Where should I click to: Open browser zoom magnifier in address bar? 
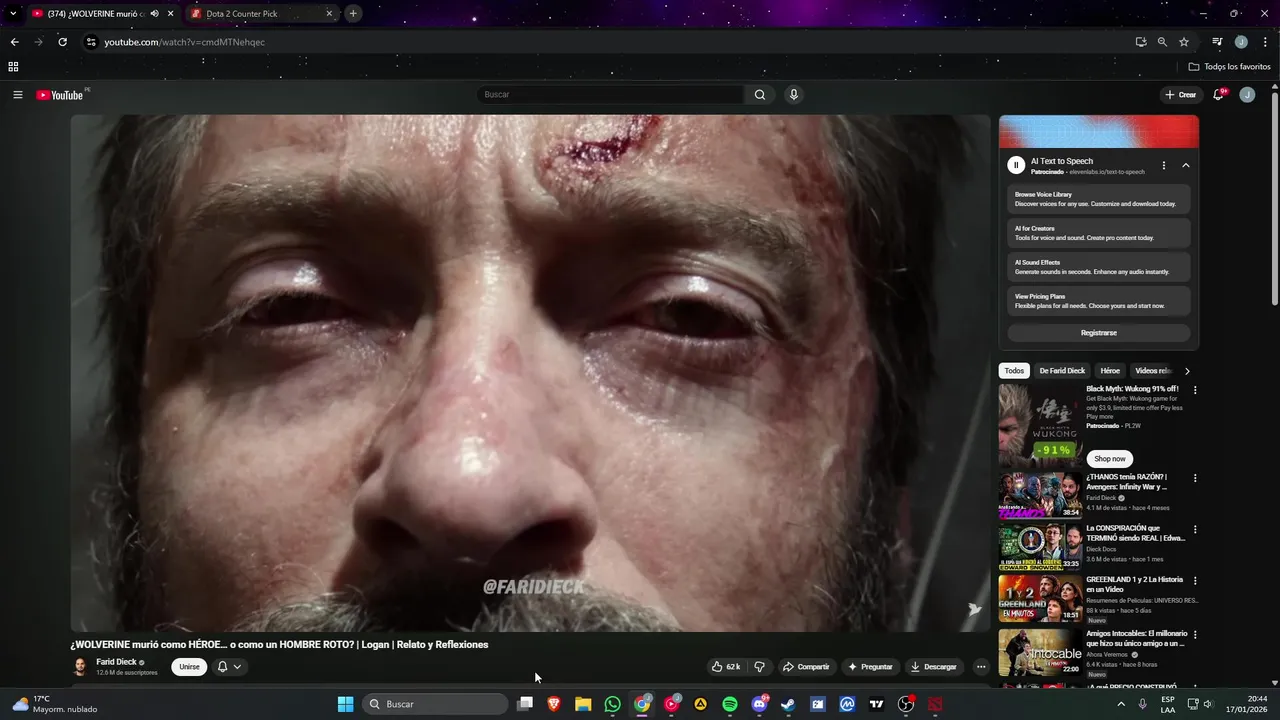click(x=1162, y=42)
